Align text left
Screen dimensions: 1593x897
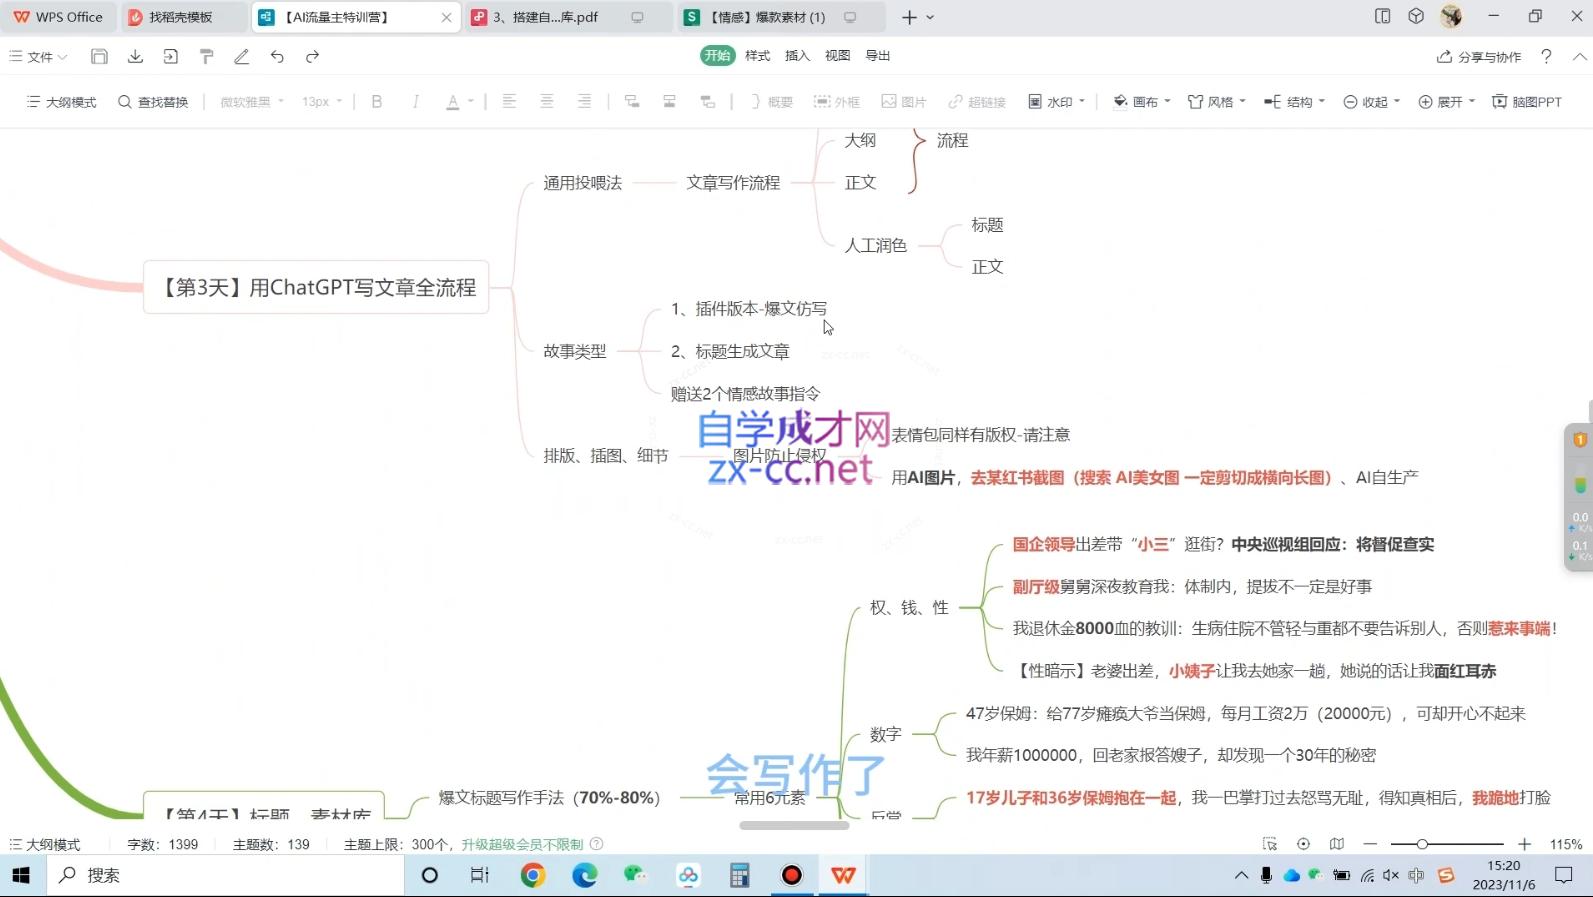pos(509,101)
